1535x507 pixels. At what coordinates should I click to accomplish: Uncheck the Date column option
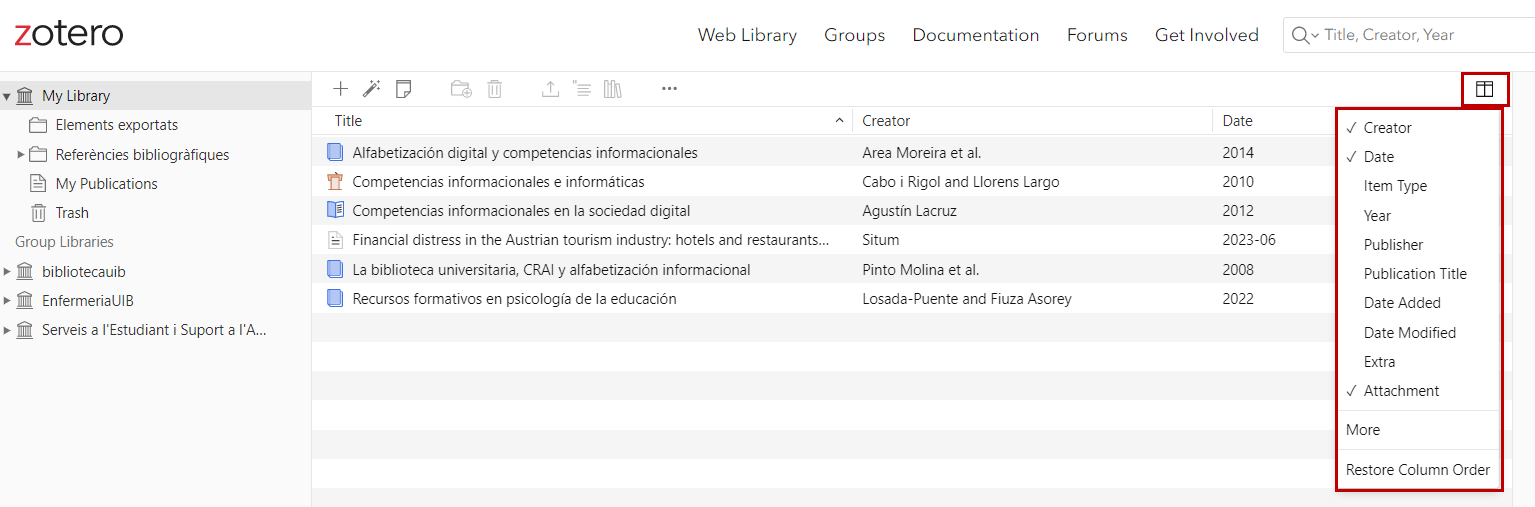(1419, 157)
